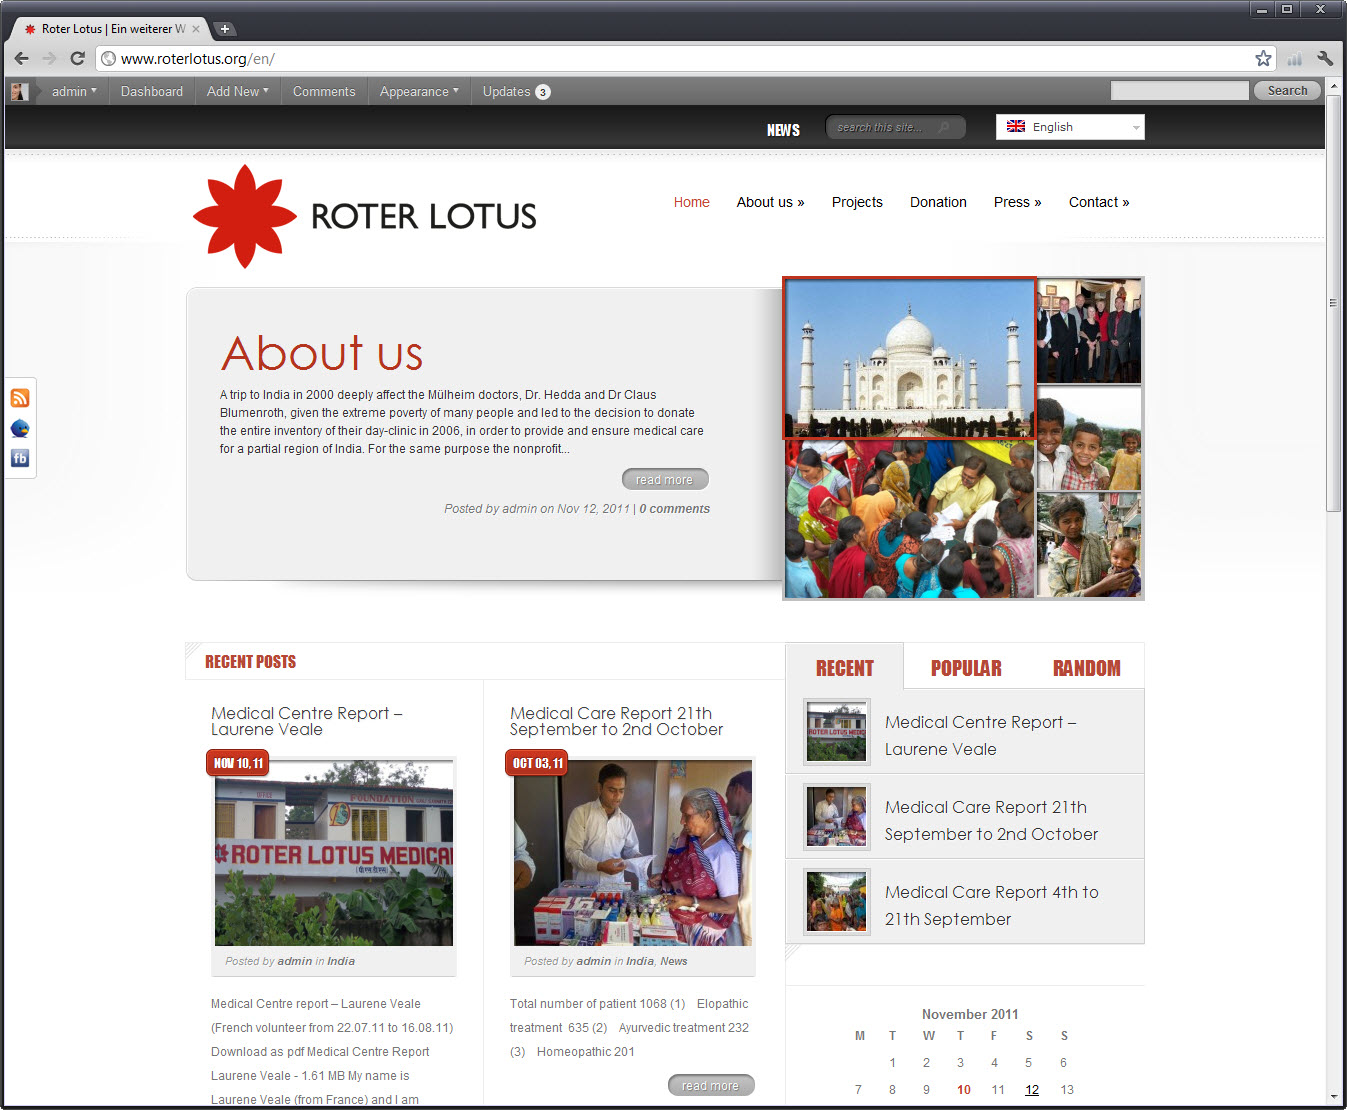The image size is (1347, 1110).
Task: Switch to the Popular tab
Action: pyautogui.click(x=966, y=668)
